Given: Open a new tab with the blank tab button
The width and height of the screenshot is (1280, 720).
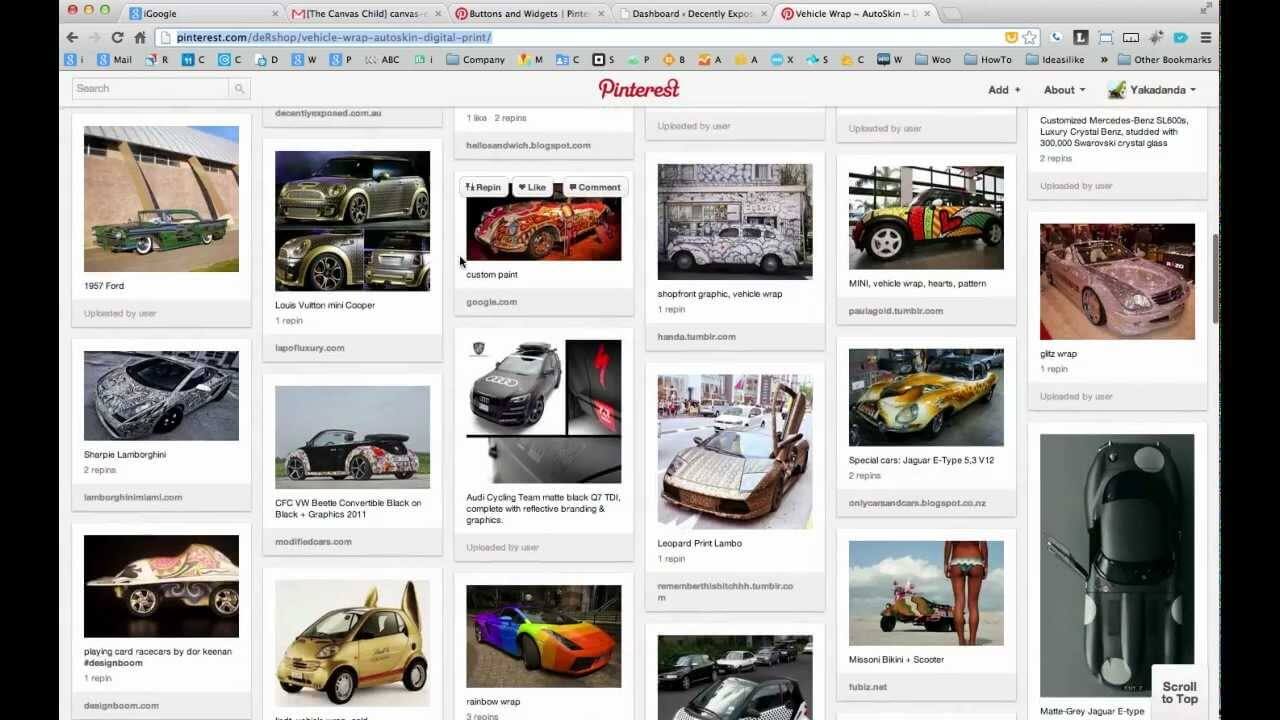Looking at the screenshot, I should point(950,14).
